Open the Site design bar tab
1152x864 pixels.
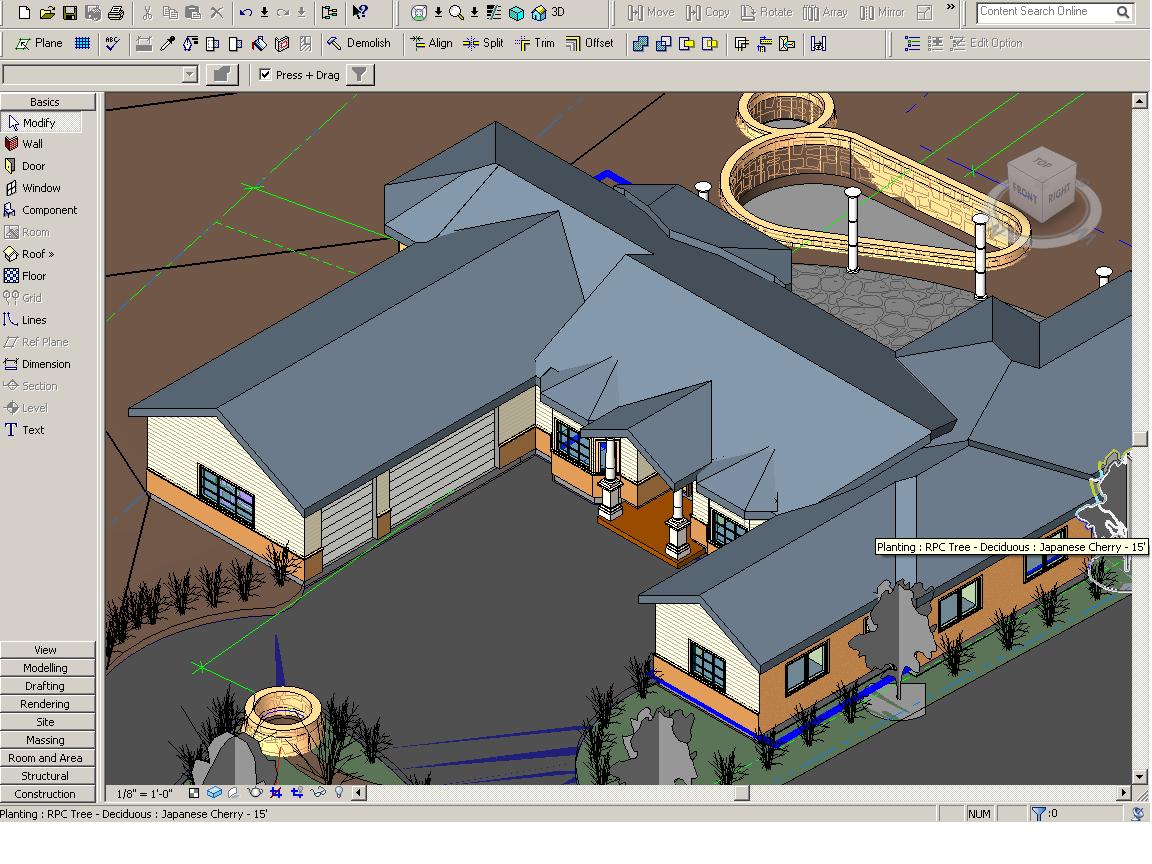click(x=48, y=721)
